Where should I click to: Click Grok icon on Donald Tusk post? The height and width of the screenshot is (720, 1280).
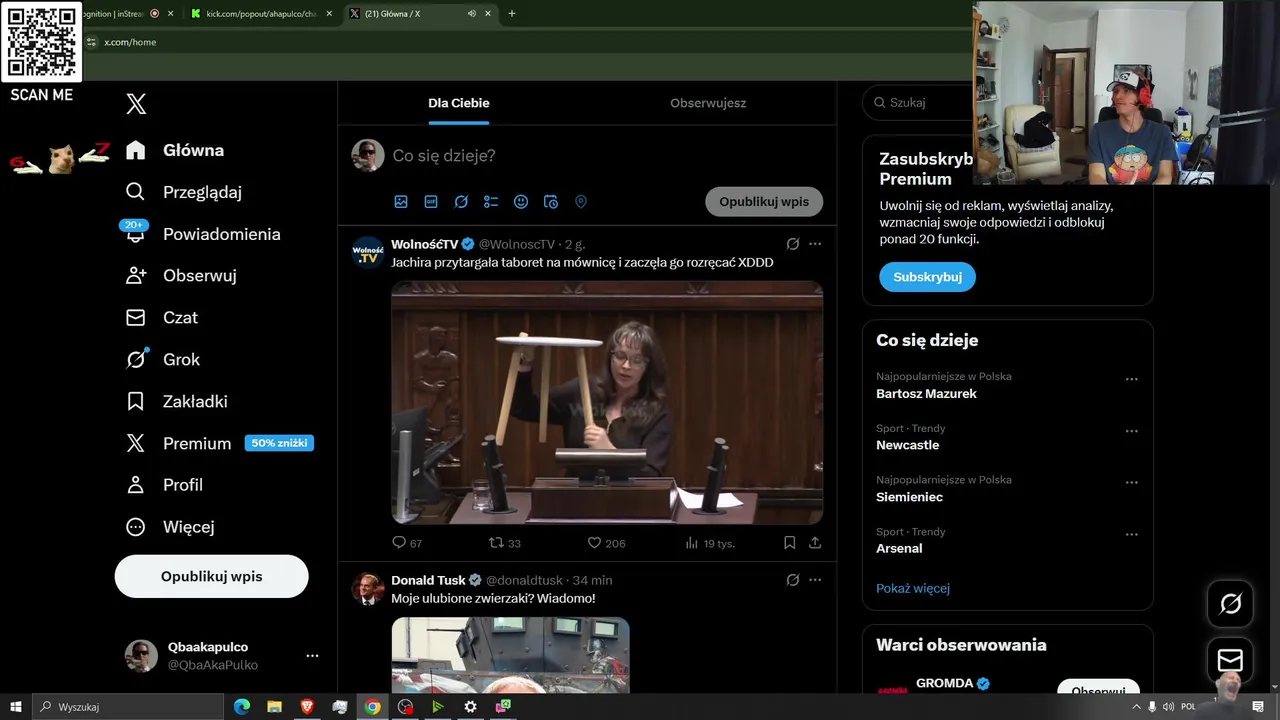coord(793,580)
